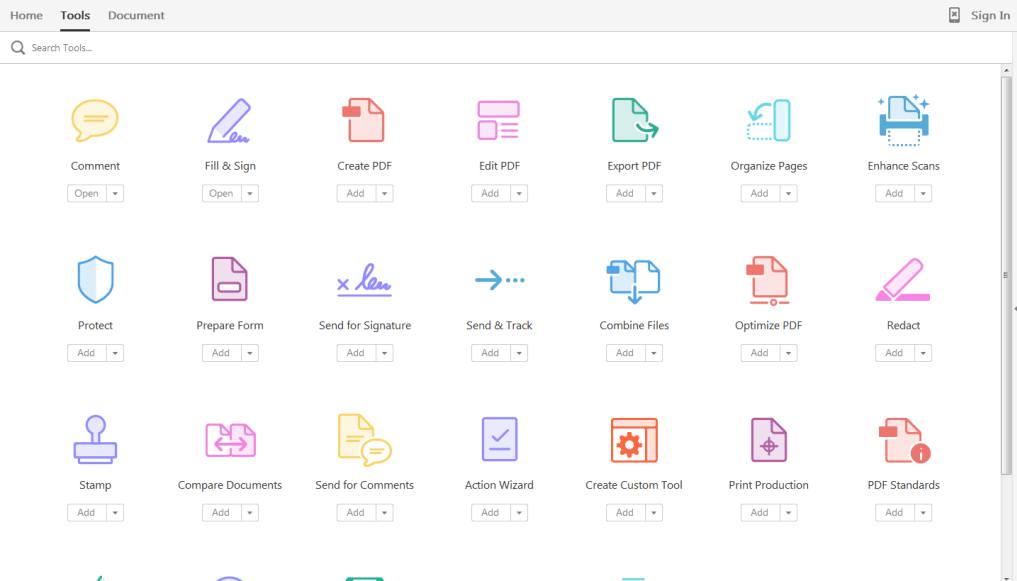
Task: Expand dropdown arrow under Stamp
Action: pyautogui.click(x=115, y=512)
